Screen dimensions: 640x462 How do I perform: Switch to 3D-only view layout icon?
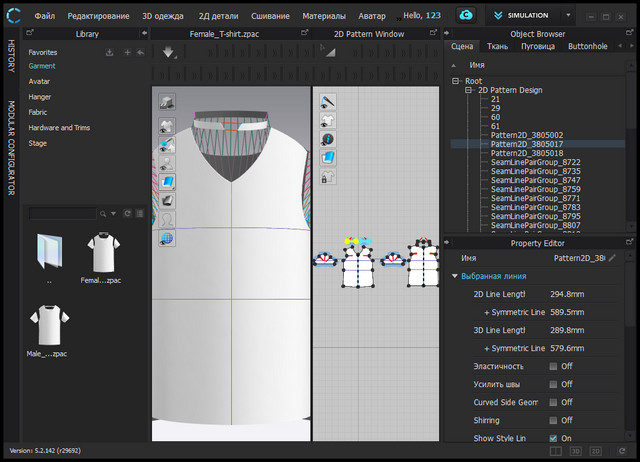[576, 450]
